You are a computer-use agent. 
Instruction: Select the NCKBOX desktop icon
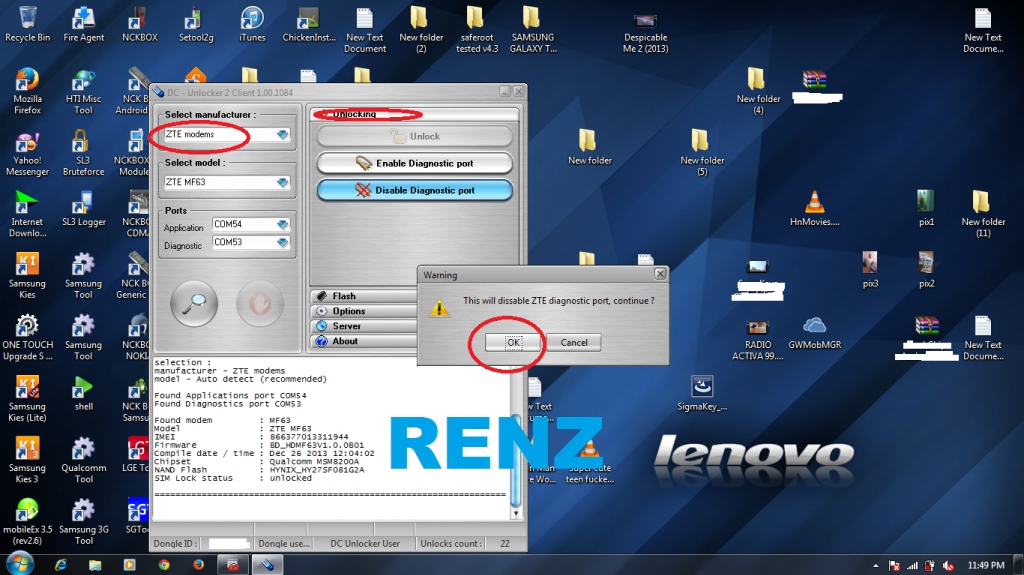[140, 24]
